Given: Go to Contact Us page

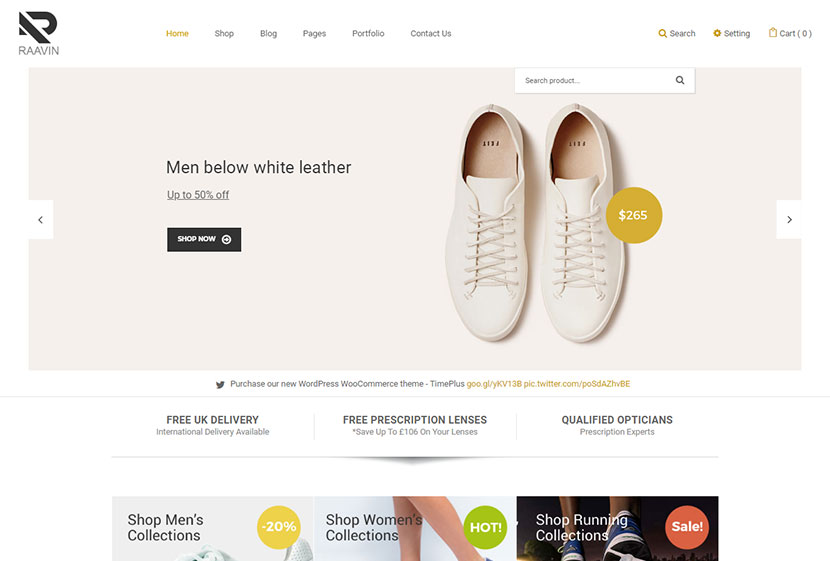Looking at the screenshot, I should [x=431, y=33].
